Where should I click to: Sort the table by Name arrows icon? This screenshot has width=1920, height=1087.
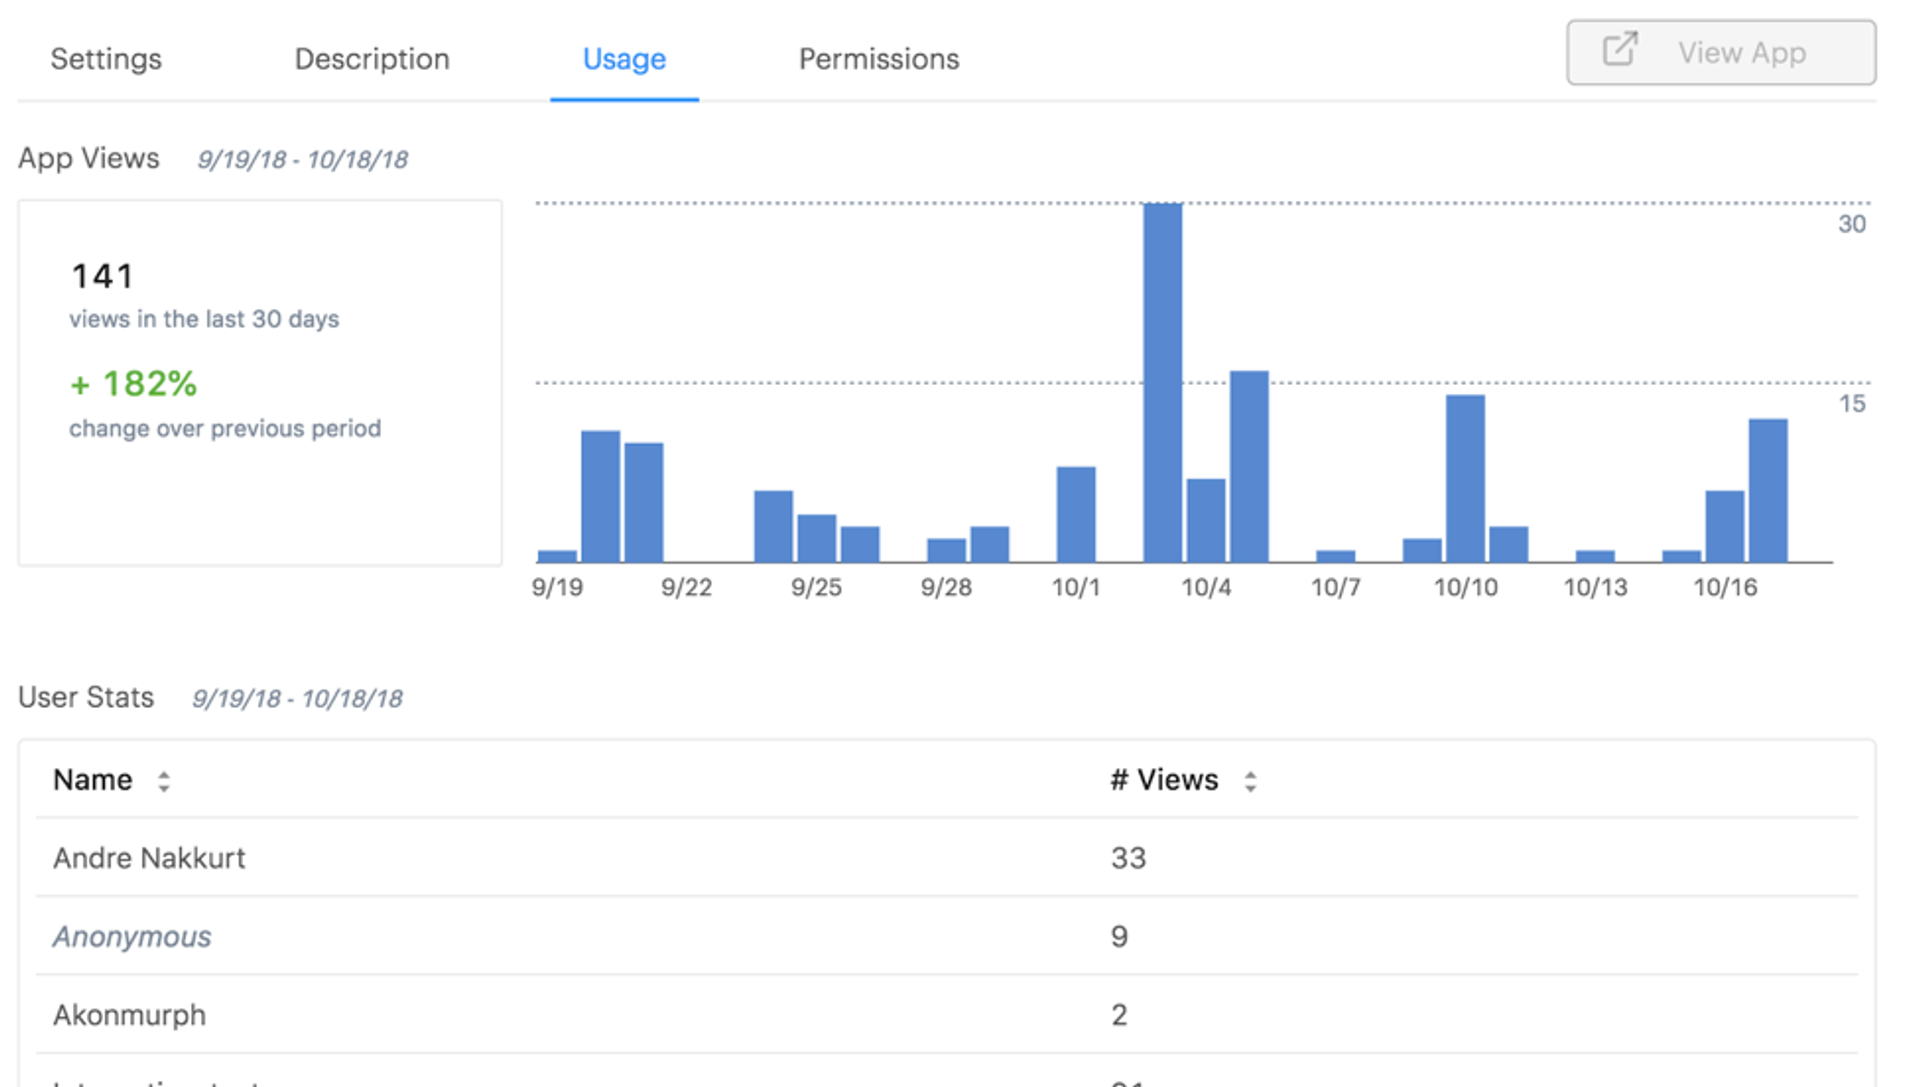(164, 781)
